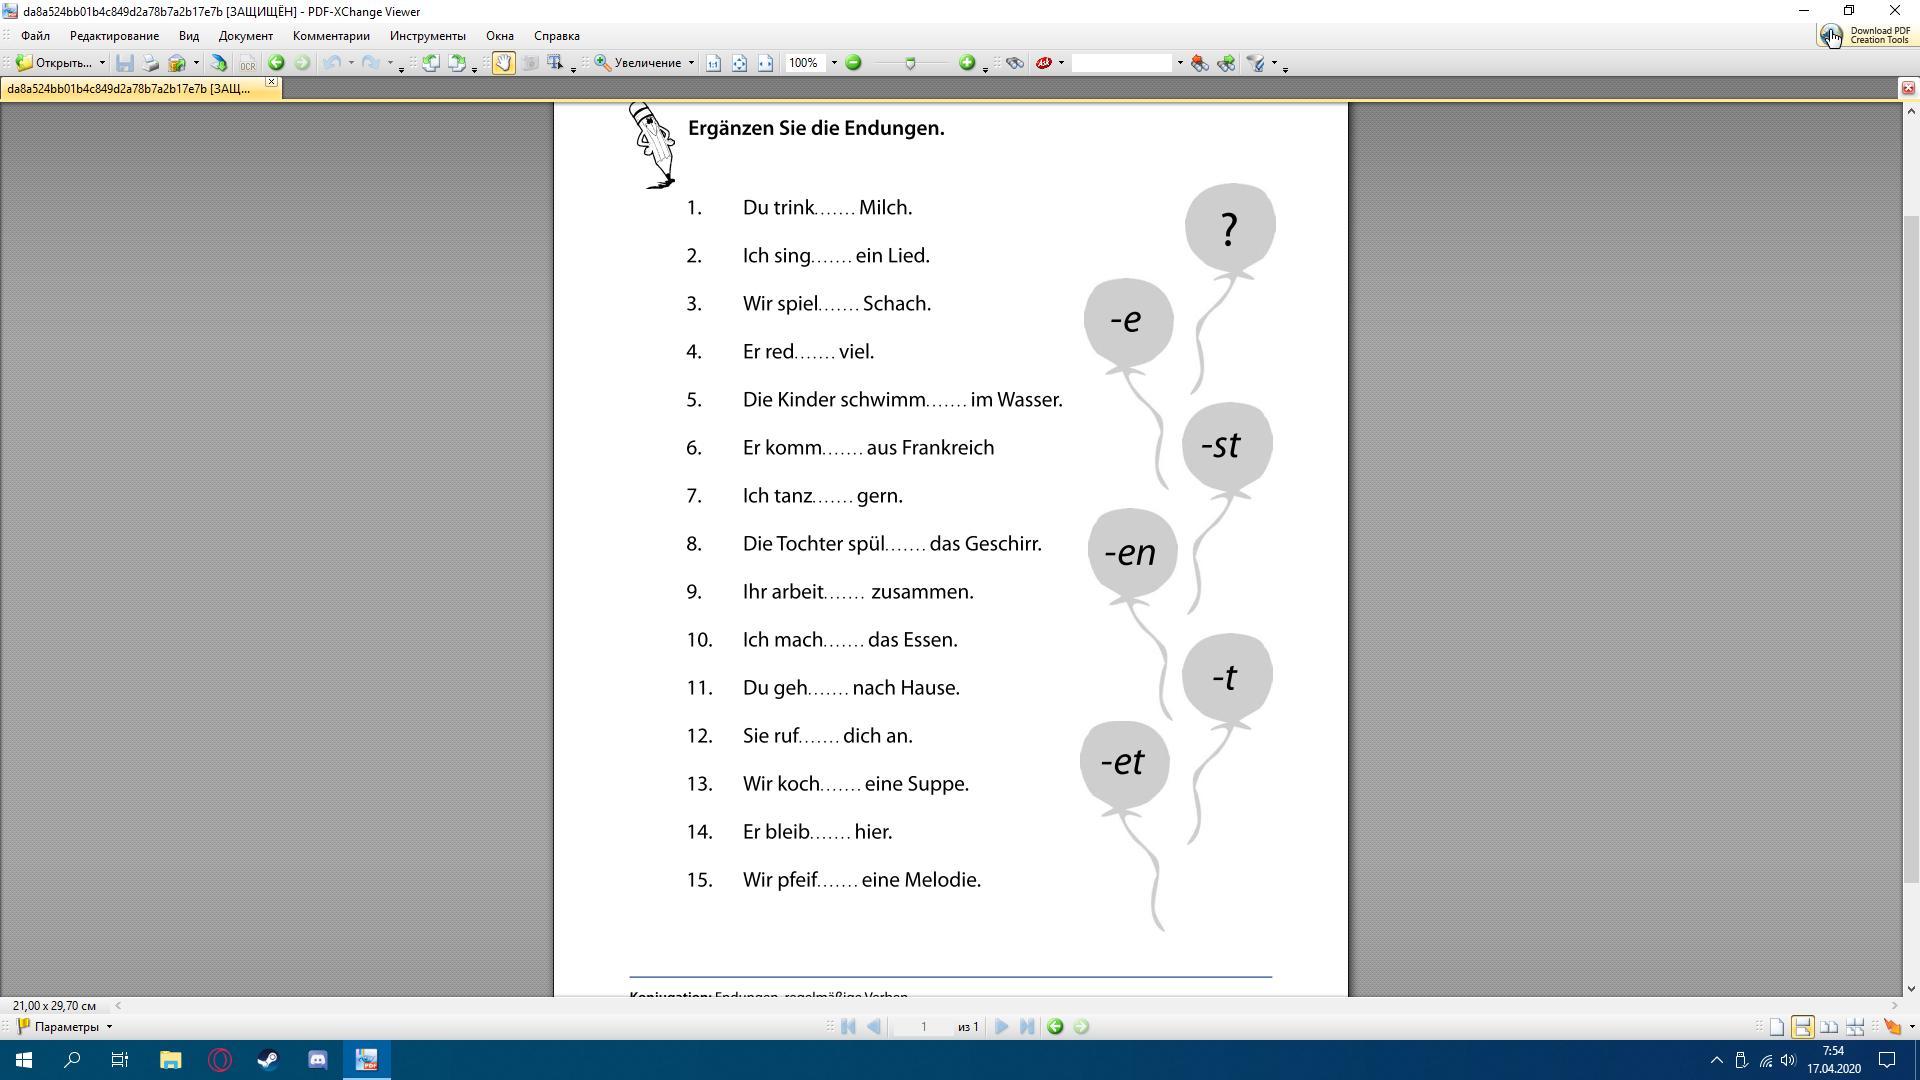Click the Find binoculars icon

click(x=1014, y=63)
